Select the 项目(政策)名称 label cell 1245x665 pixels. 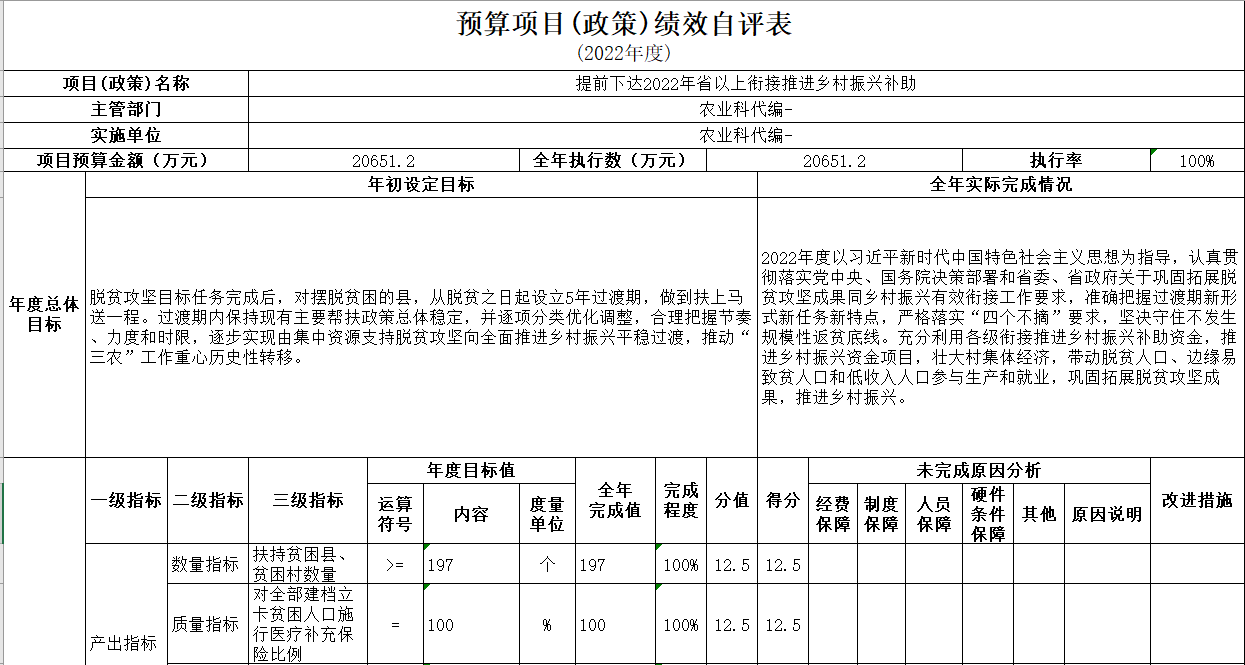tap(126, 84)
